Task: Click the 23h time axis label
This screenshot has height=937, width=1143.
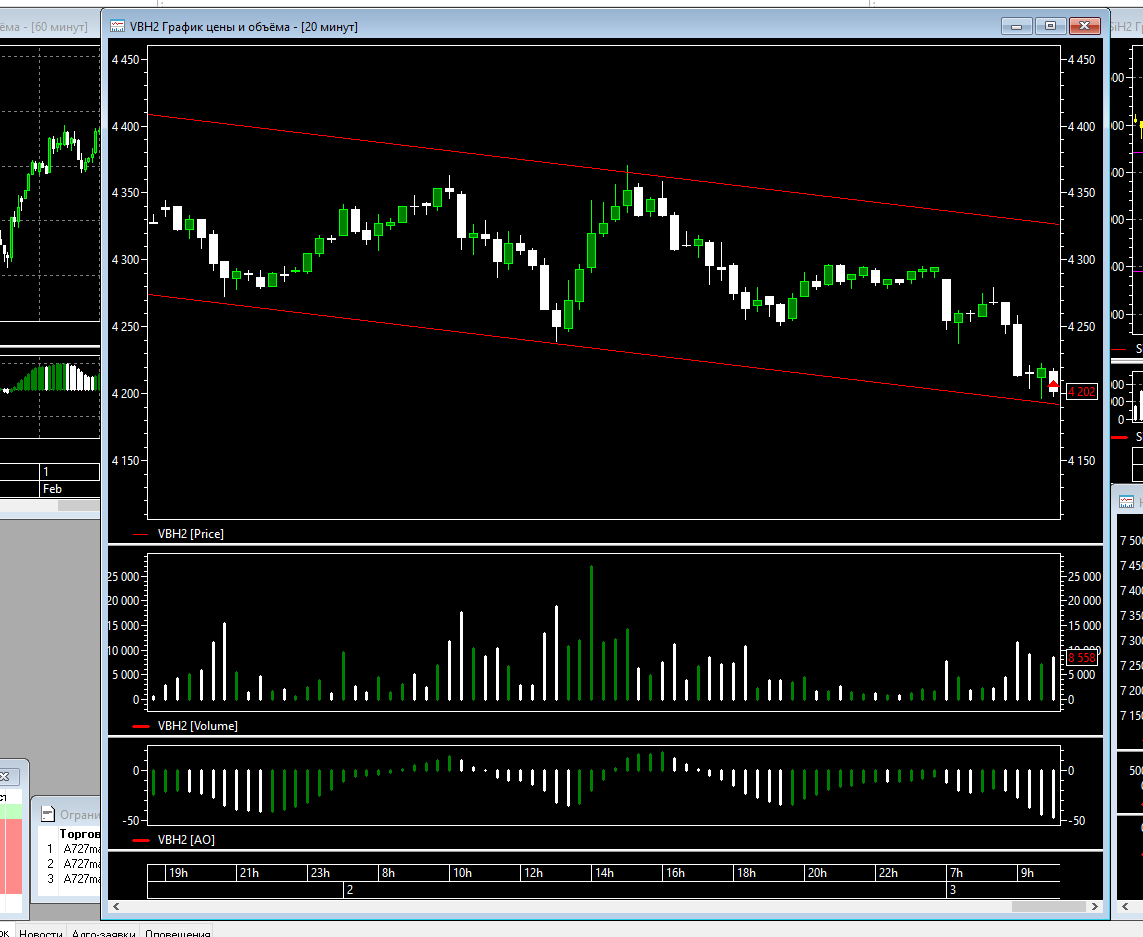Action: [320, 873]
